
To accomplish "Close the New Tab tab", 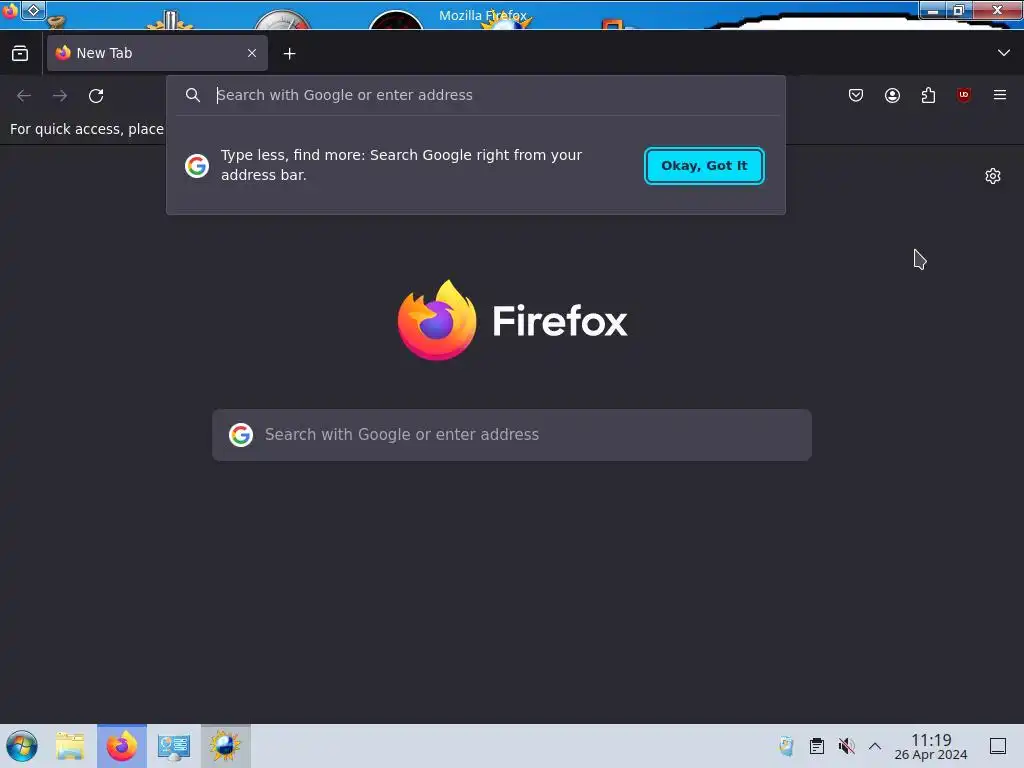I will [251, 53].
